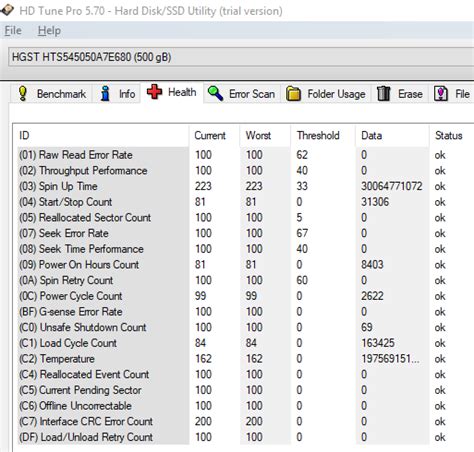Click the Load Cycle Count data value 163425
The height and width of the screenshot is (452, 474).
378,343
